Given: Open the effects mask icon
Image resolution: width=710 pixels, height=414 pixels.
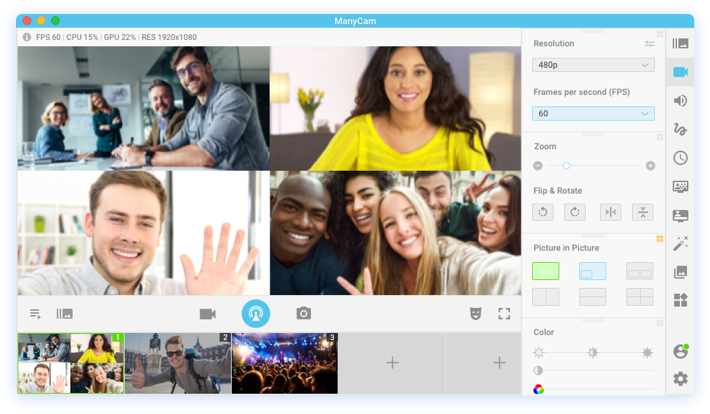Looking at the screenshot, I should pos(475,313).
